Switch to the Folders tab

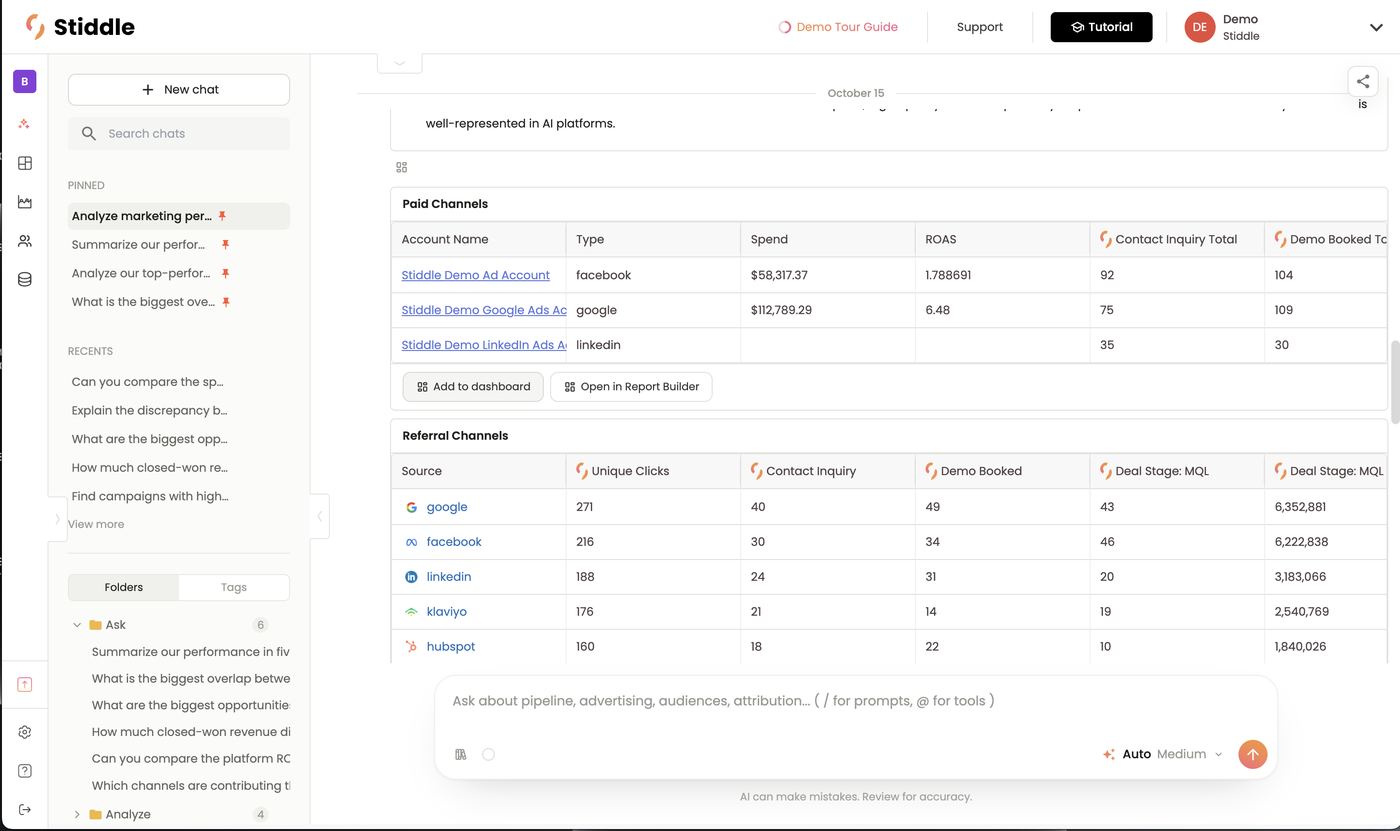[x=124, y=587]
